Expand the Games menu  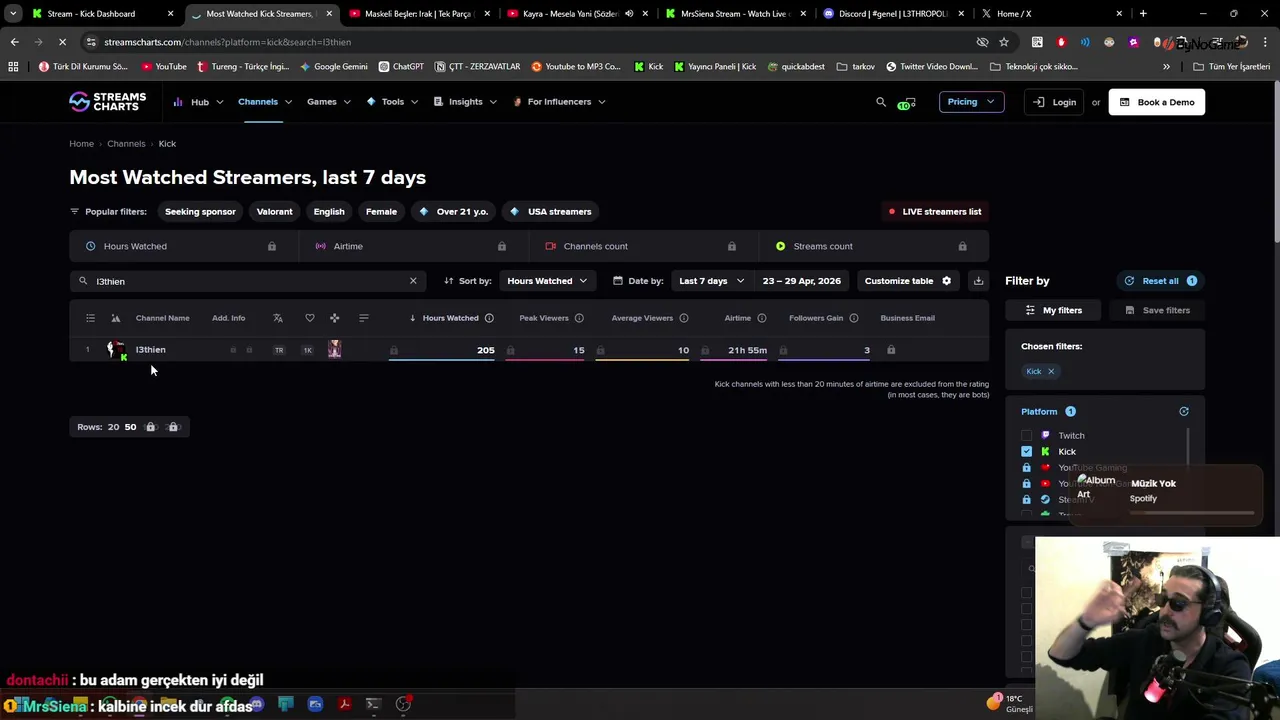coord(329,102)
